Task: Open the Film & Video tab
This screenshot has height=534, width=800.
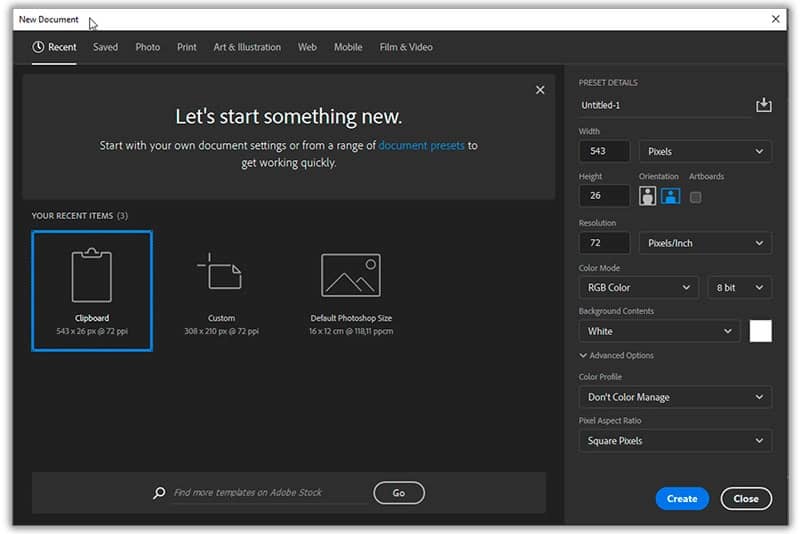Action: click(x=406, y=47)
